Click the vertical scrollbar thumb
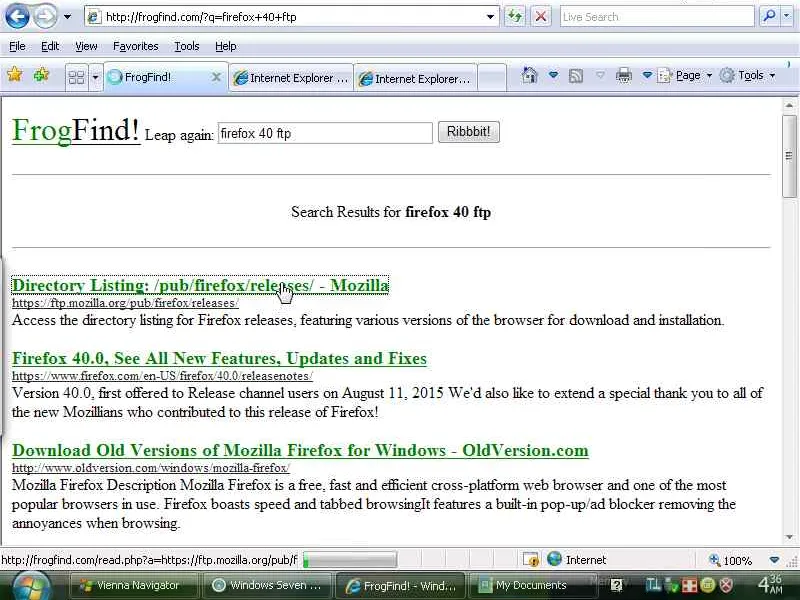The width and height of the screenshot is (800, 600). tap(789, 156)
